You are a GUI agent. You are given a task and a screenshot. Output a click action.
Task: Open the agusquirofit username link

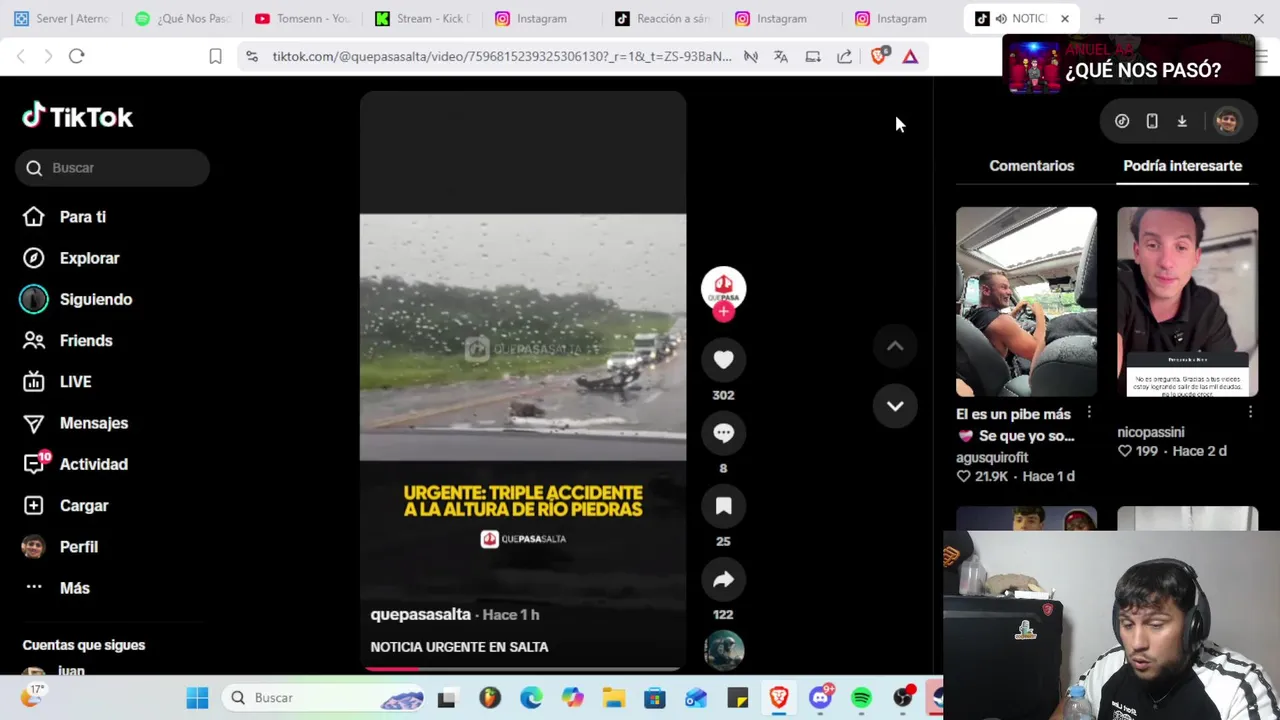click(992, 457)
